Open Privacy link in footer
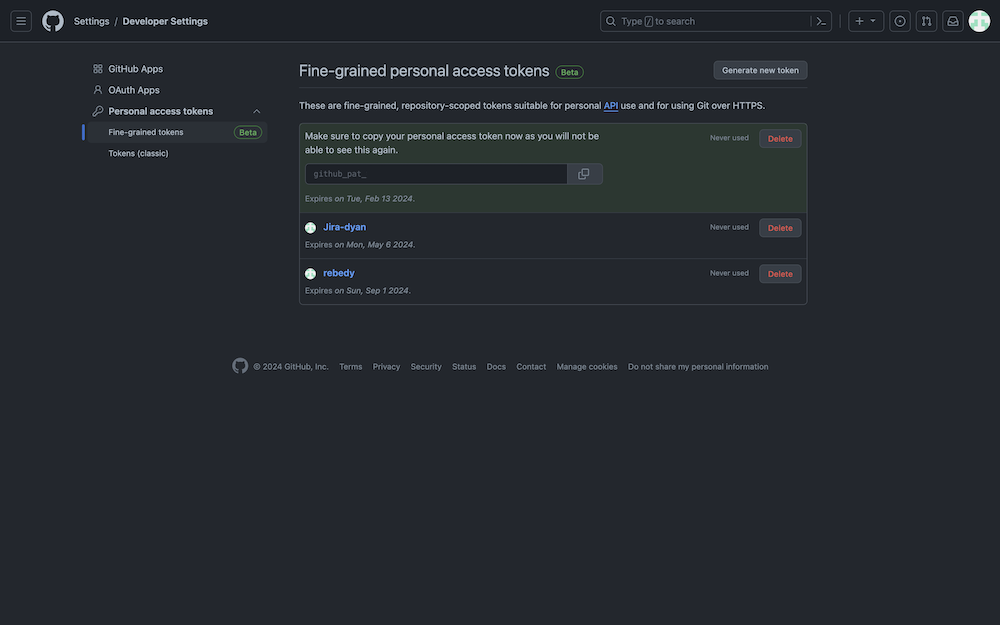Screen dimensions: 1000x625 pyautogui.click(x=386, y=367)
